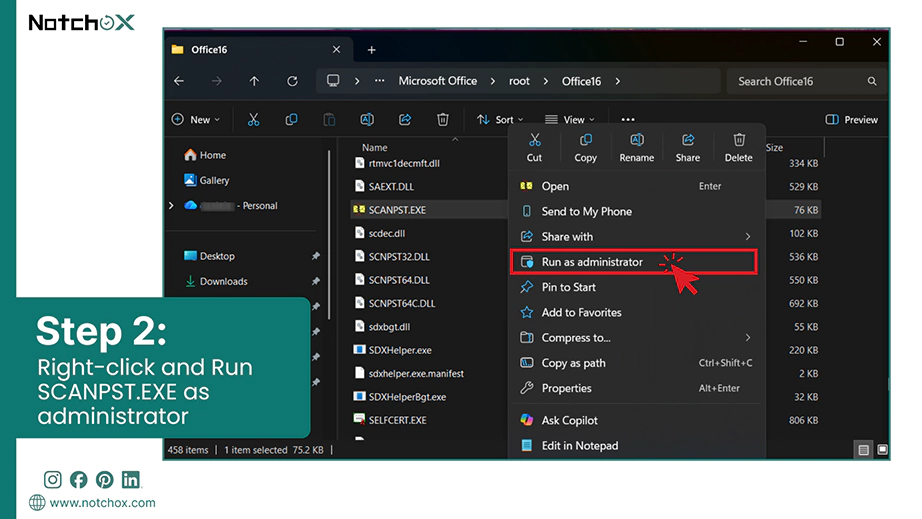Image resolution: width=922 pixels, height=519 pixels.
Task: Select the file SAEXT.DLL
Action: [385, 186]
